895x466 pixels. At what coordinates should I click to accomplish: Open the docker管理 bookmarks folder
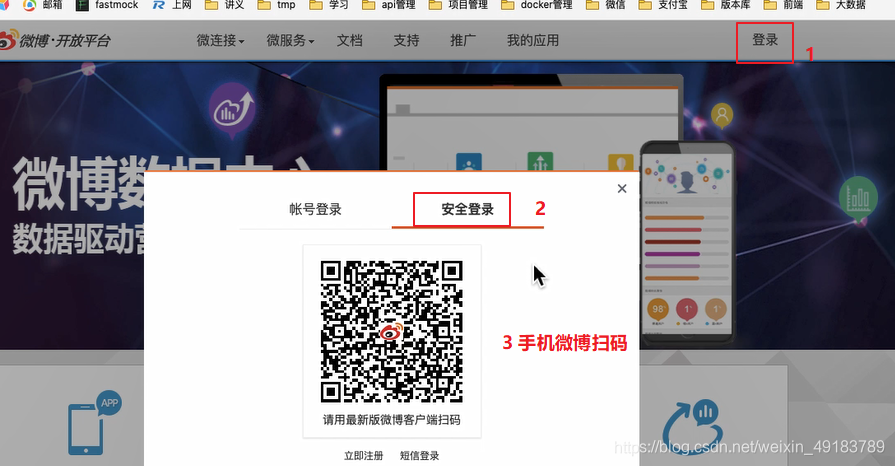pyautogui.click(x=537, y=5)
